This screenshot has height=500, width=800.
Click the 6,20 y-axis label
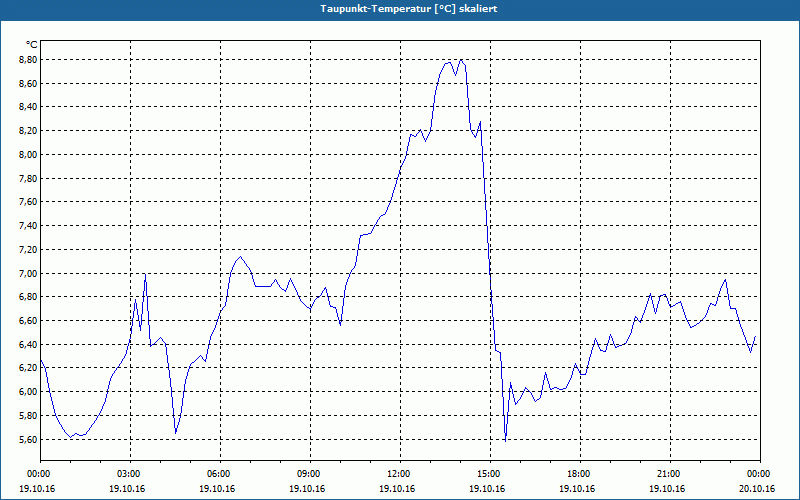(x=29, y=368)
